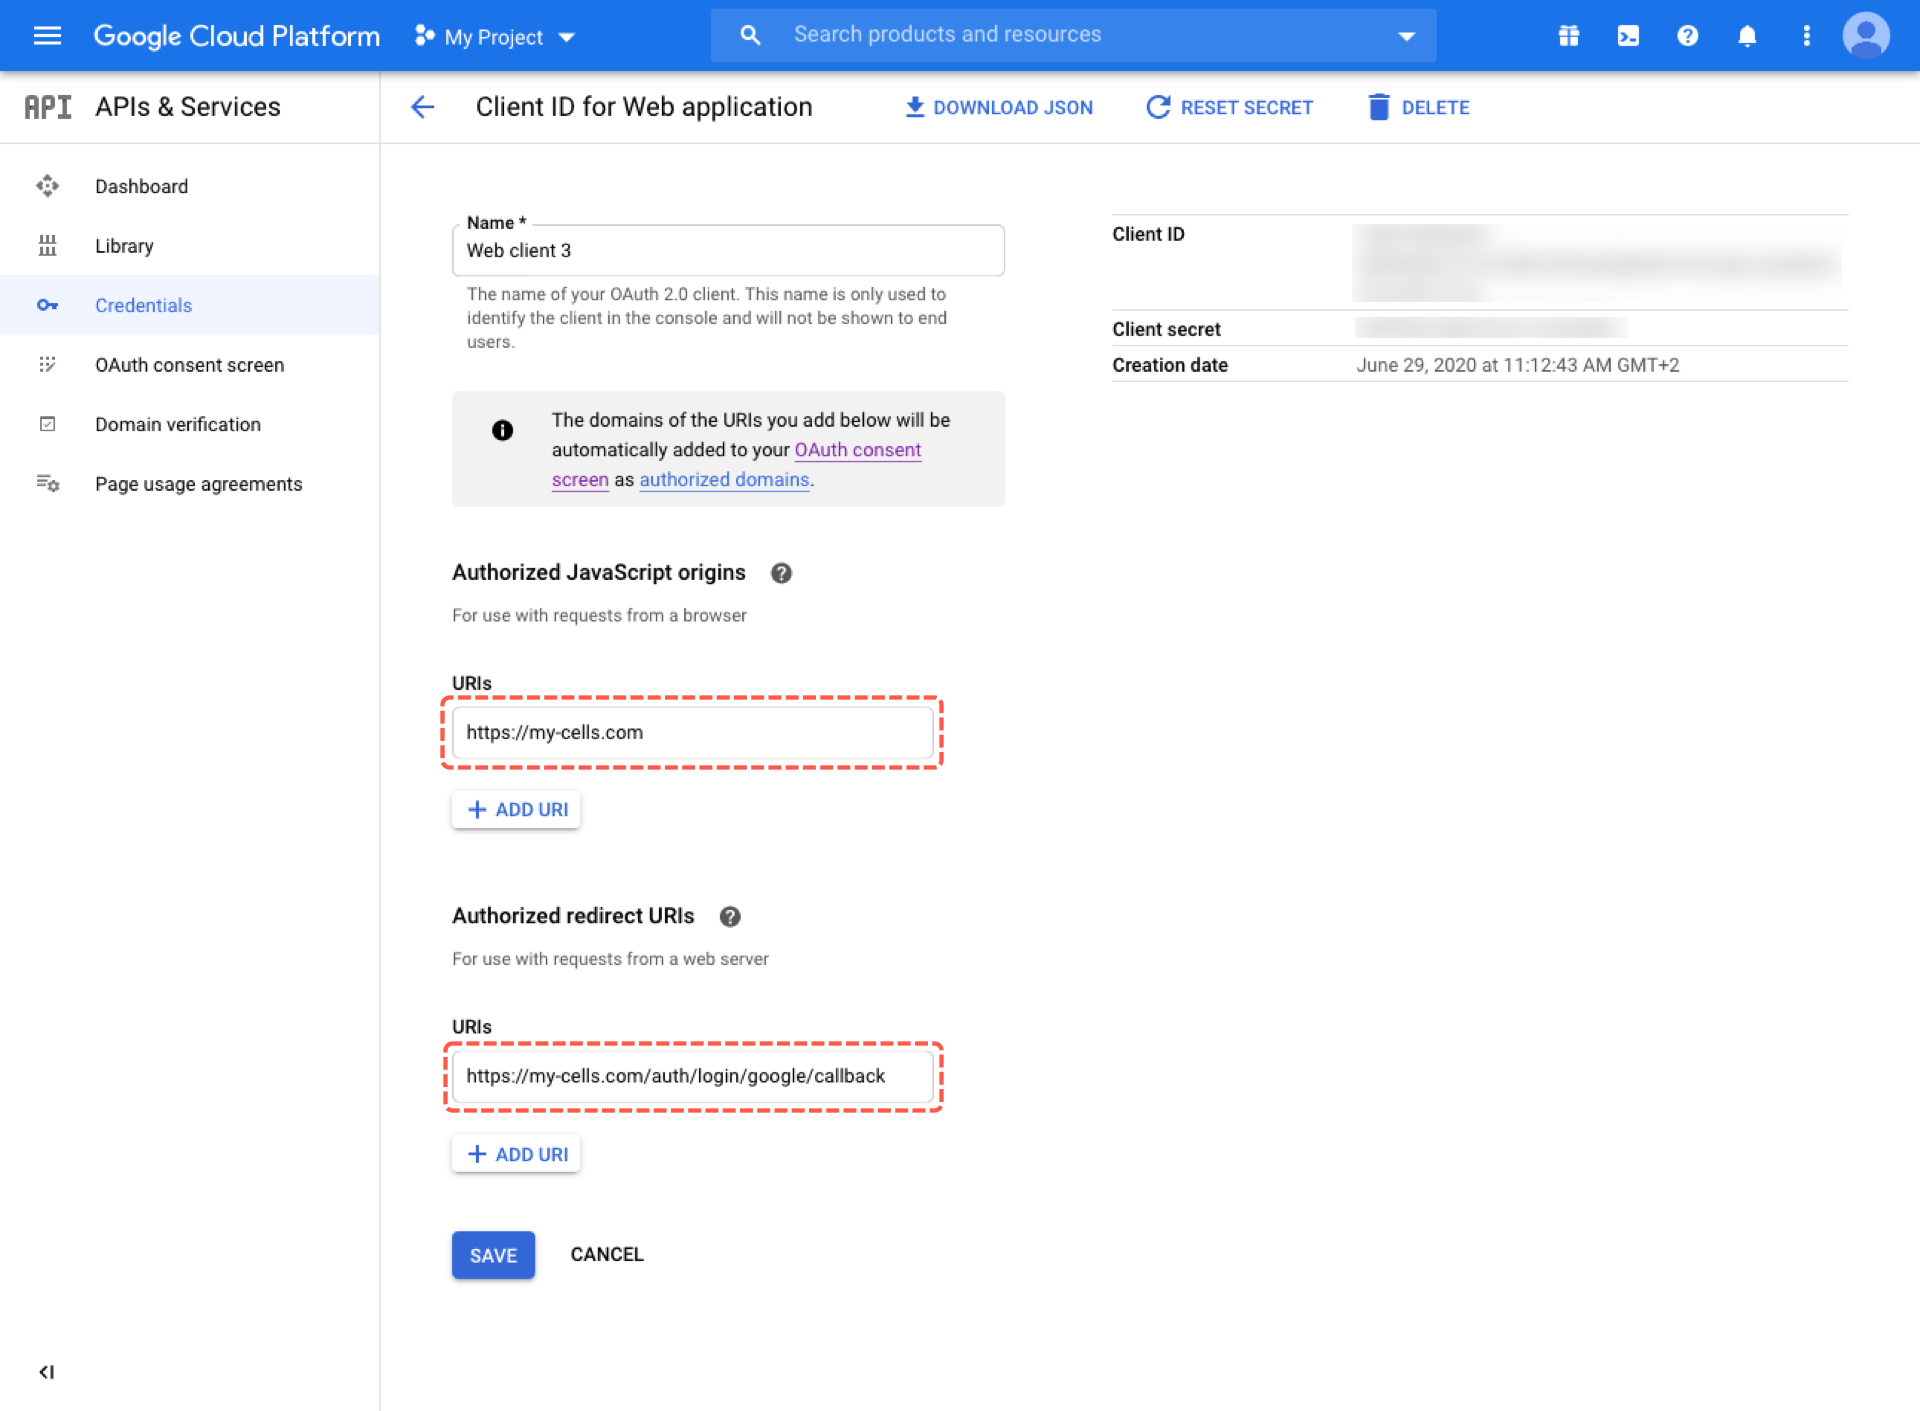The width and height of the screenshot is (1920, 1411).
Task: Edit the google/callback redirect URI field
Action: pos(692,1076)
